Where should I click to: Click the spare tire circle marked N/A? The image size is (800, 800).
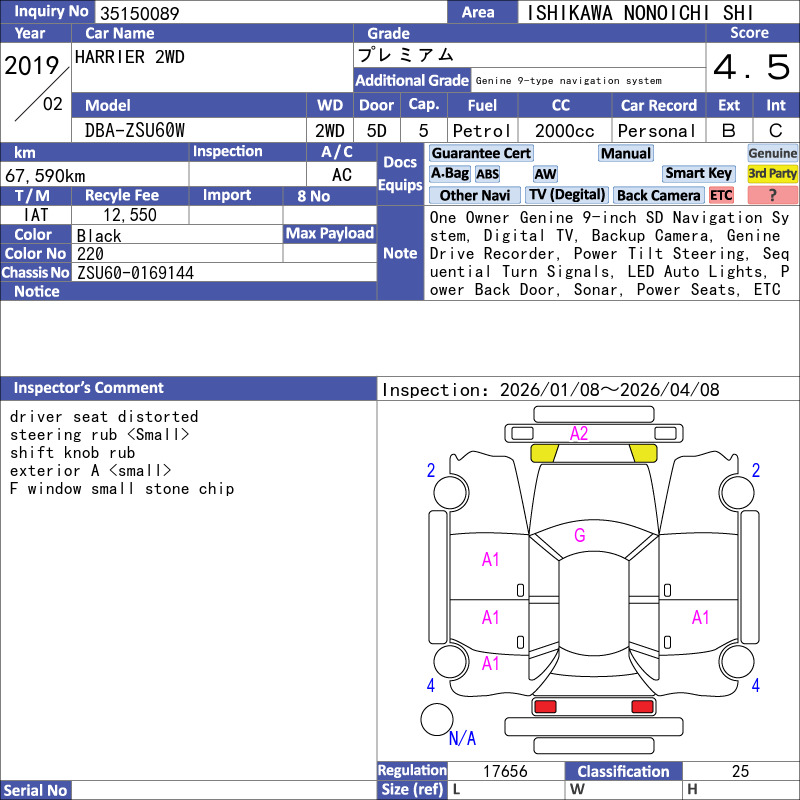pyautogui.click(x=437, y=720)
